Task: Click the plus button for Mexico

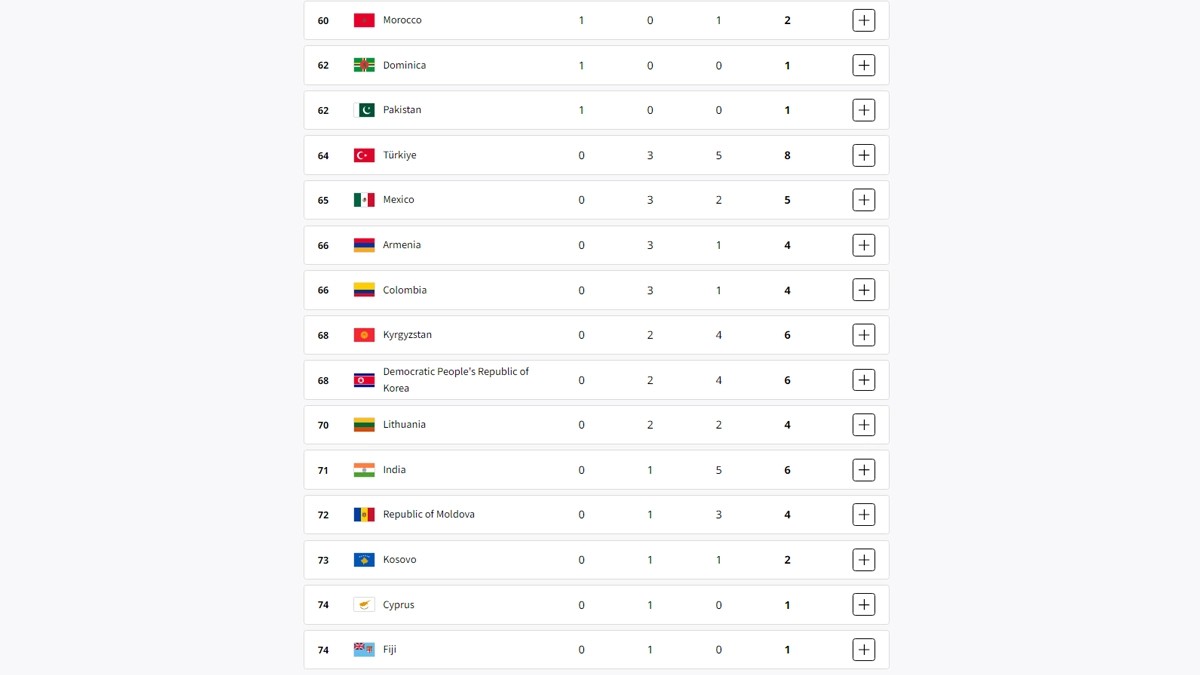Action: [863, 200]
